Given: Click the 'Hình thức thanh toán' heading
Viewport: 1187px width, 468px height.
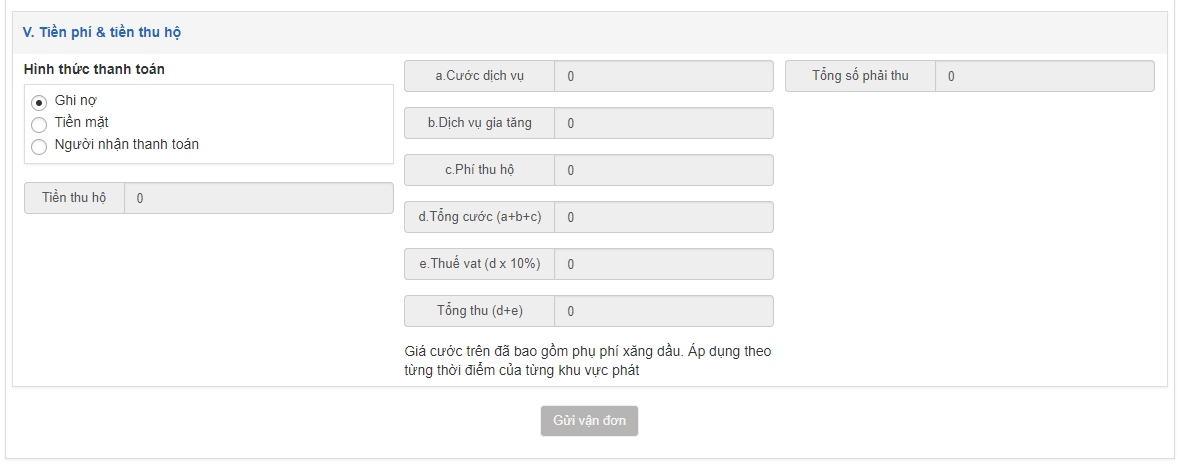Looking at the screenshot, I should tap(95, 69).
